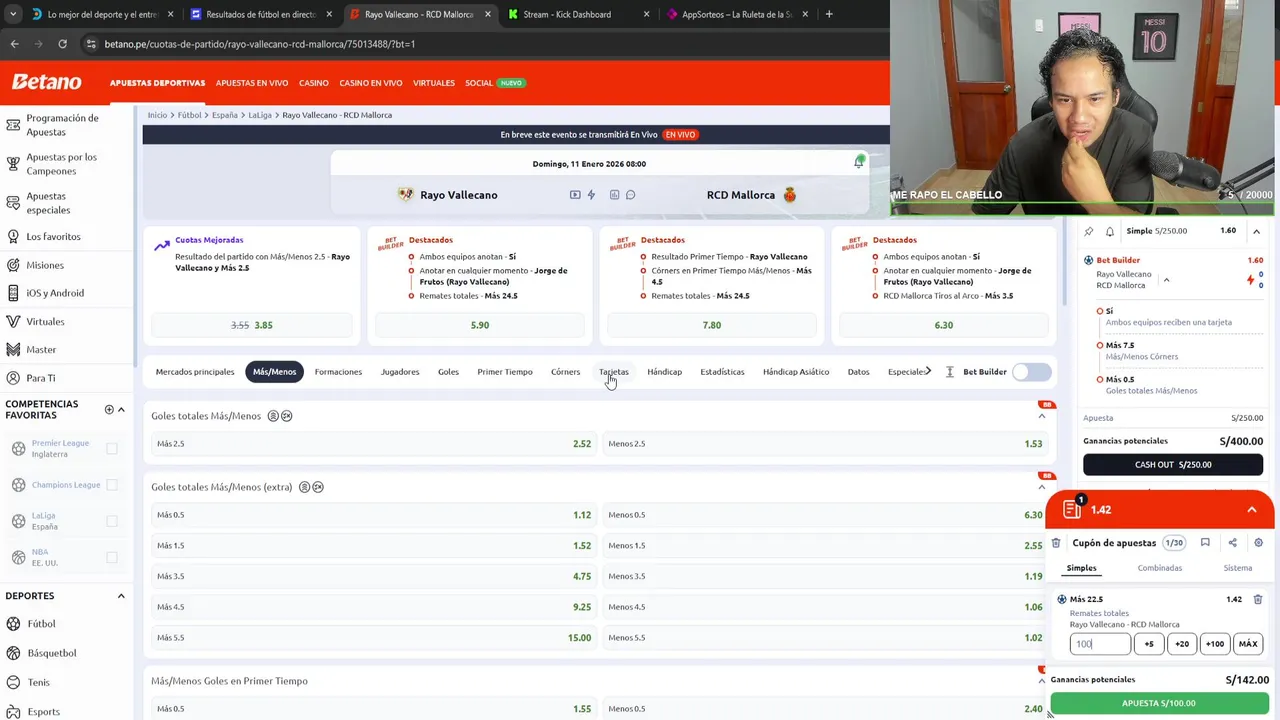Image resolution: width=1280 pixels, height=720 pixels.
Task: Click pin icon in open bet panel
Action: (x=1089, y=231)
